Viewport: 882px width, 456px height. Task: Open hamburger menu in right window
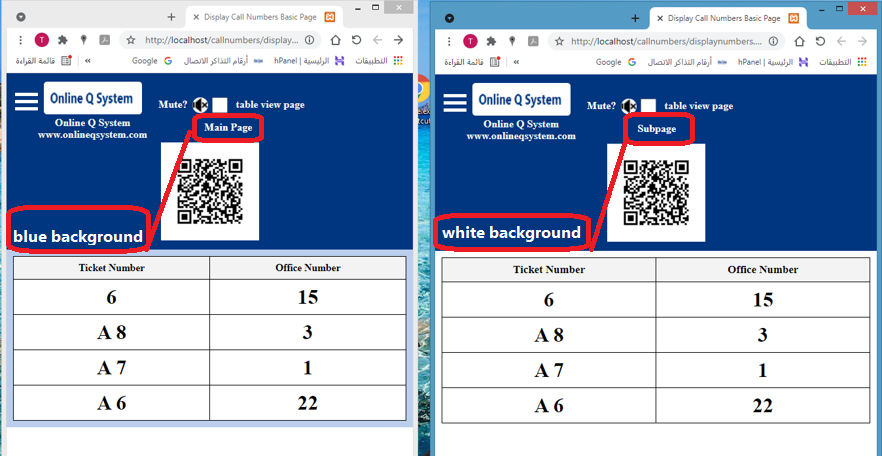click(x=455, y=103)
